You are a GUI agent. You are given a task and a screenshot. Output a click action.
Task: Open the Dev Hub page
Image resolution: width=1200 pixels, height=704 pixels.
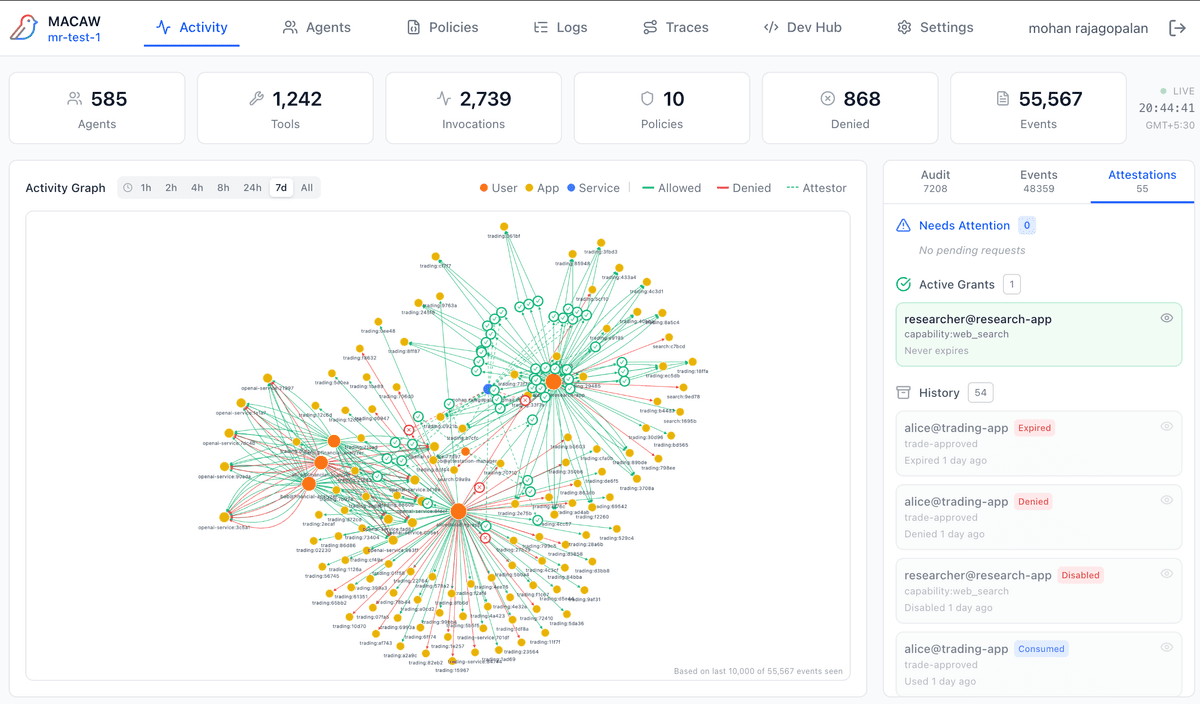(x=802, y=28)
